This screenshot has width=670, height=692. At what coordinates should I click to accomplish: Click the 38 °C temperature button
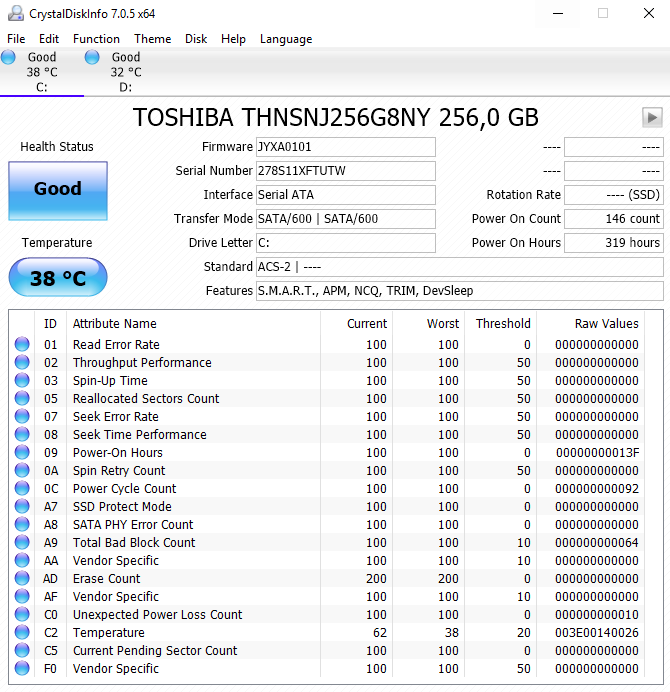pyautogui.click(x=58, y=278)
